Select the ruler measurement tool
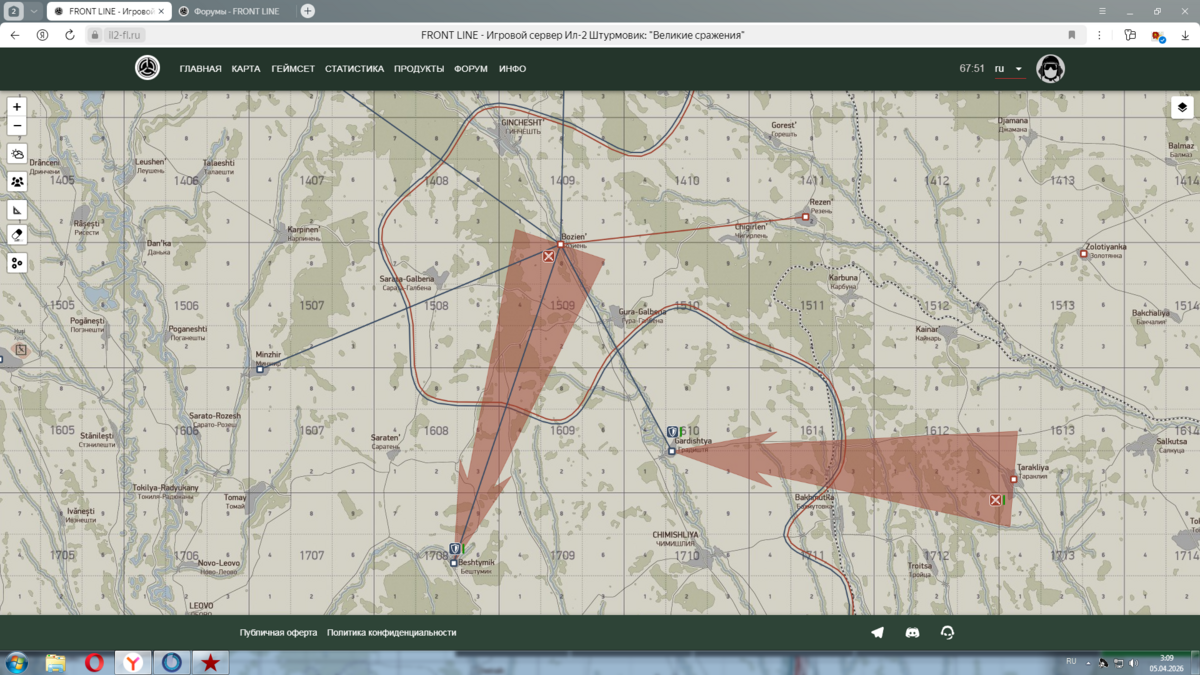The image size is (1200, 675). point(17,210)
